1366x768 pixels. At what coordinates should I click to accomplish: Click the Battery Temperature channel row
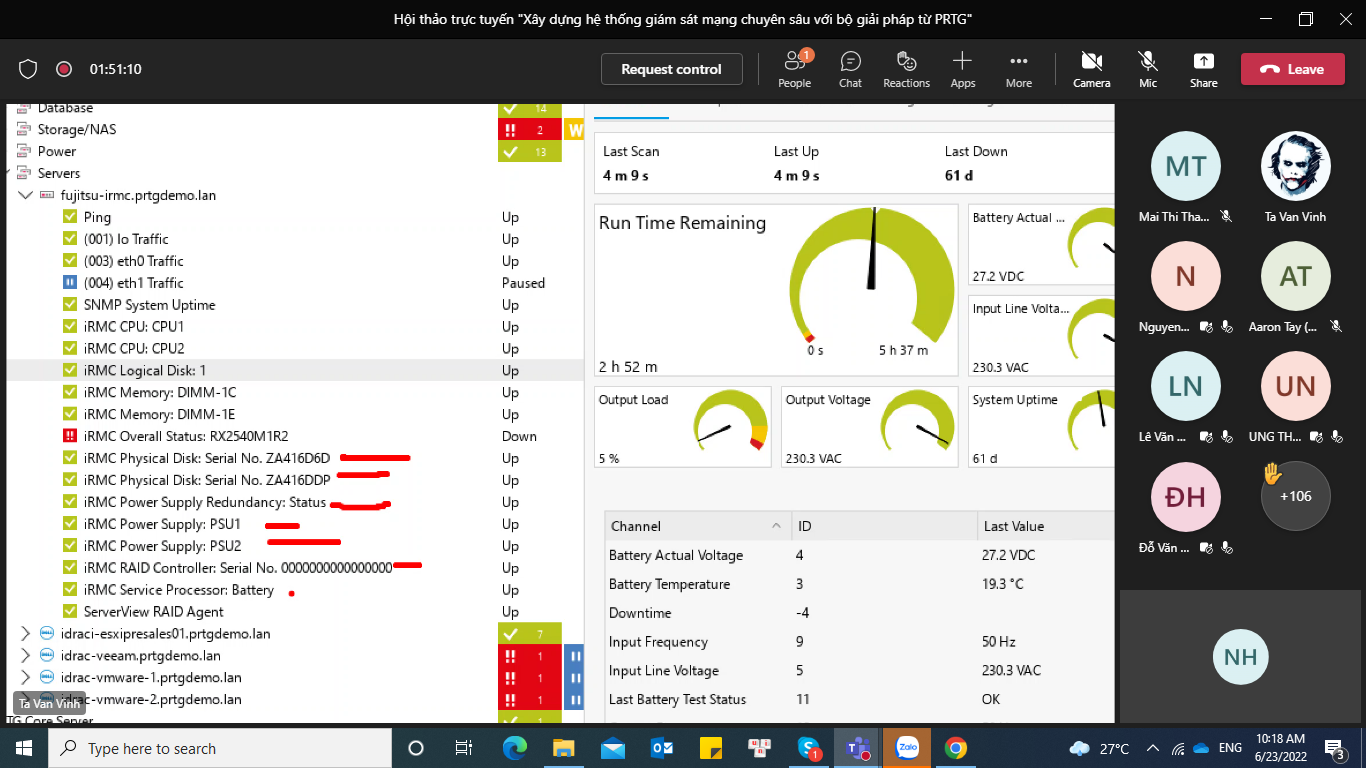click(x=860, y=584)
